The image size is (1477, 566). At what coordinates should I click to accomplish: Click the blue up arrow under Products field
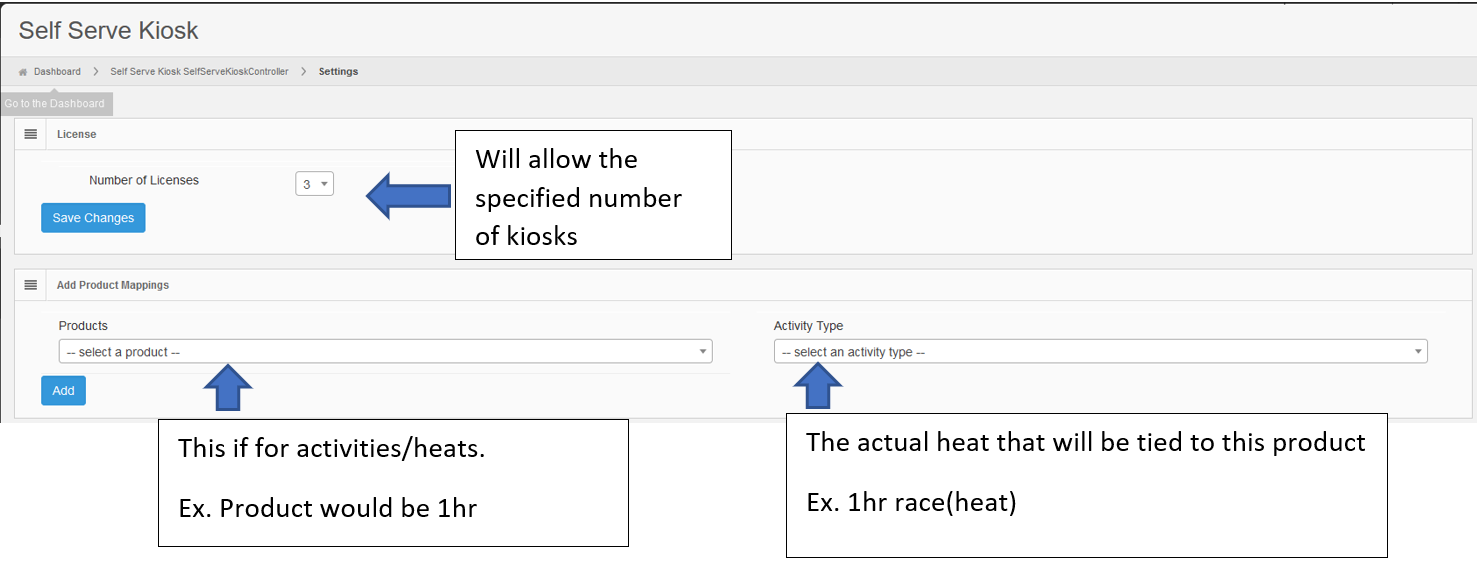click(x=229, y=387)
